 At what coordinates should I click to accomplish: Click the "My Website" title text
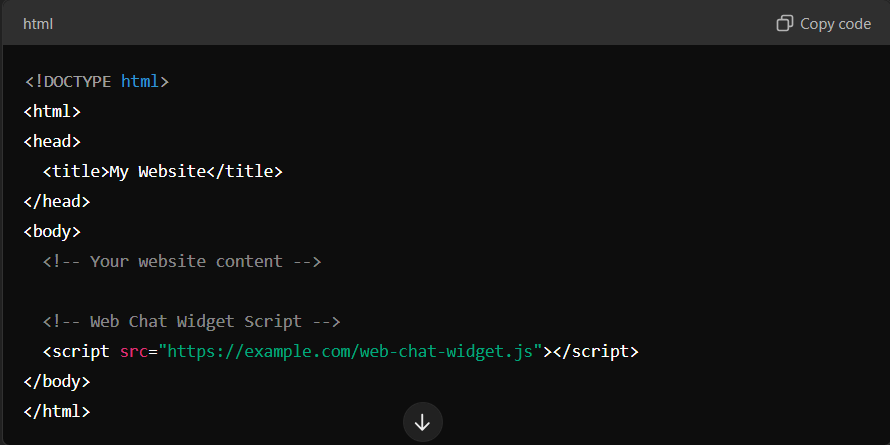pyautogui.click(x=157, y=171)
